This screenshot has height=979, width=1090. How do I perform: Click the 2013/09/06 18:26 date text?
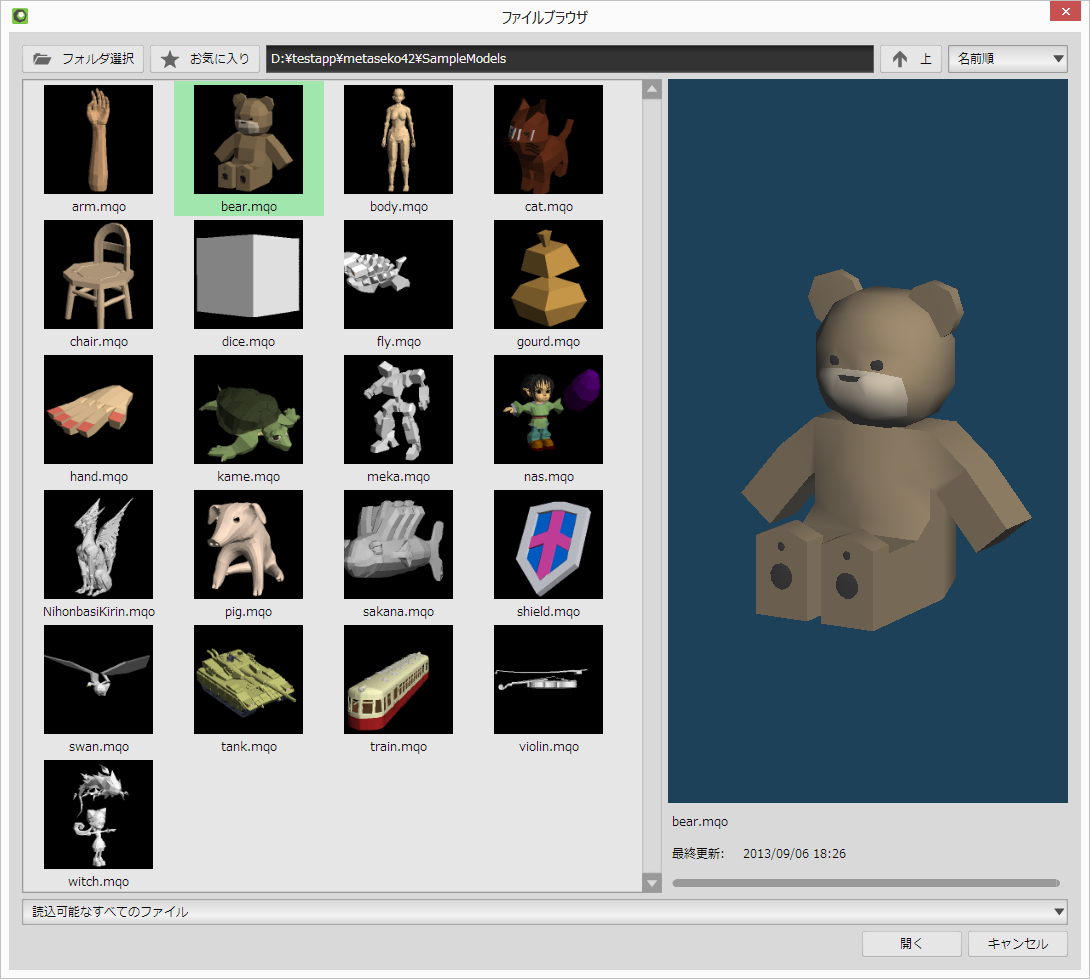[795, 853]
